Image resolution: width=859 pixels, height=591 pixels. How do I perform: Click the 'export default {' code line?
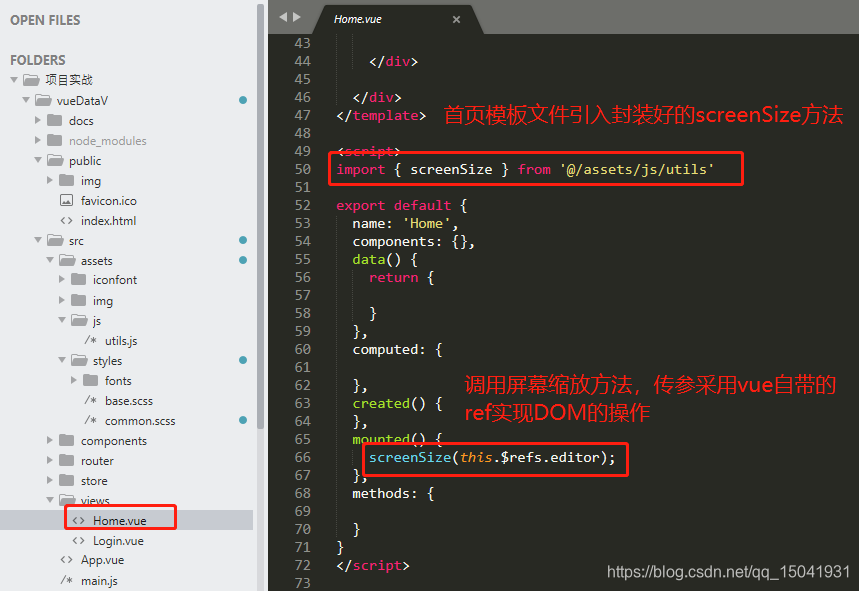401,205
